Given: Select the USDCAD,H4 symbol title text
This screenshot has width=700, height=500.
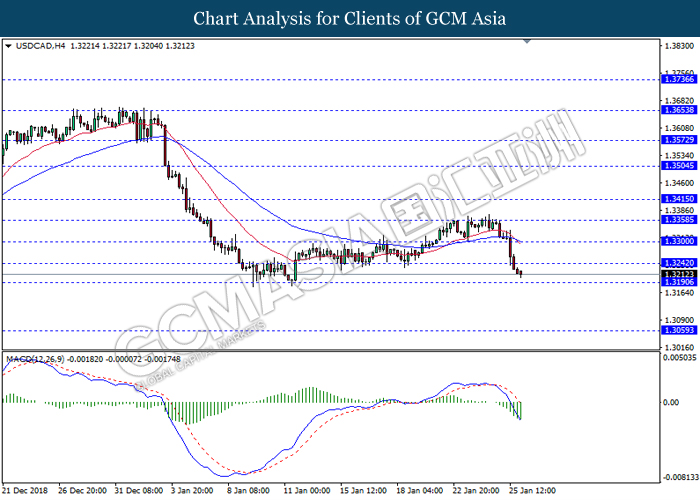Looking at the screenshot, I should pyautogui.click(x=40, y=46).
